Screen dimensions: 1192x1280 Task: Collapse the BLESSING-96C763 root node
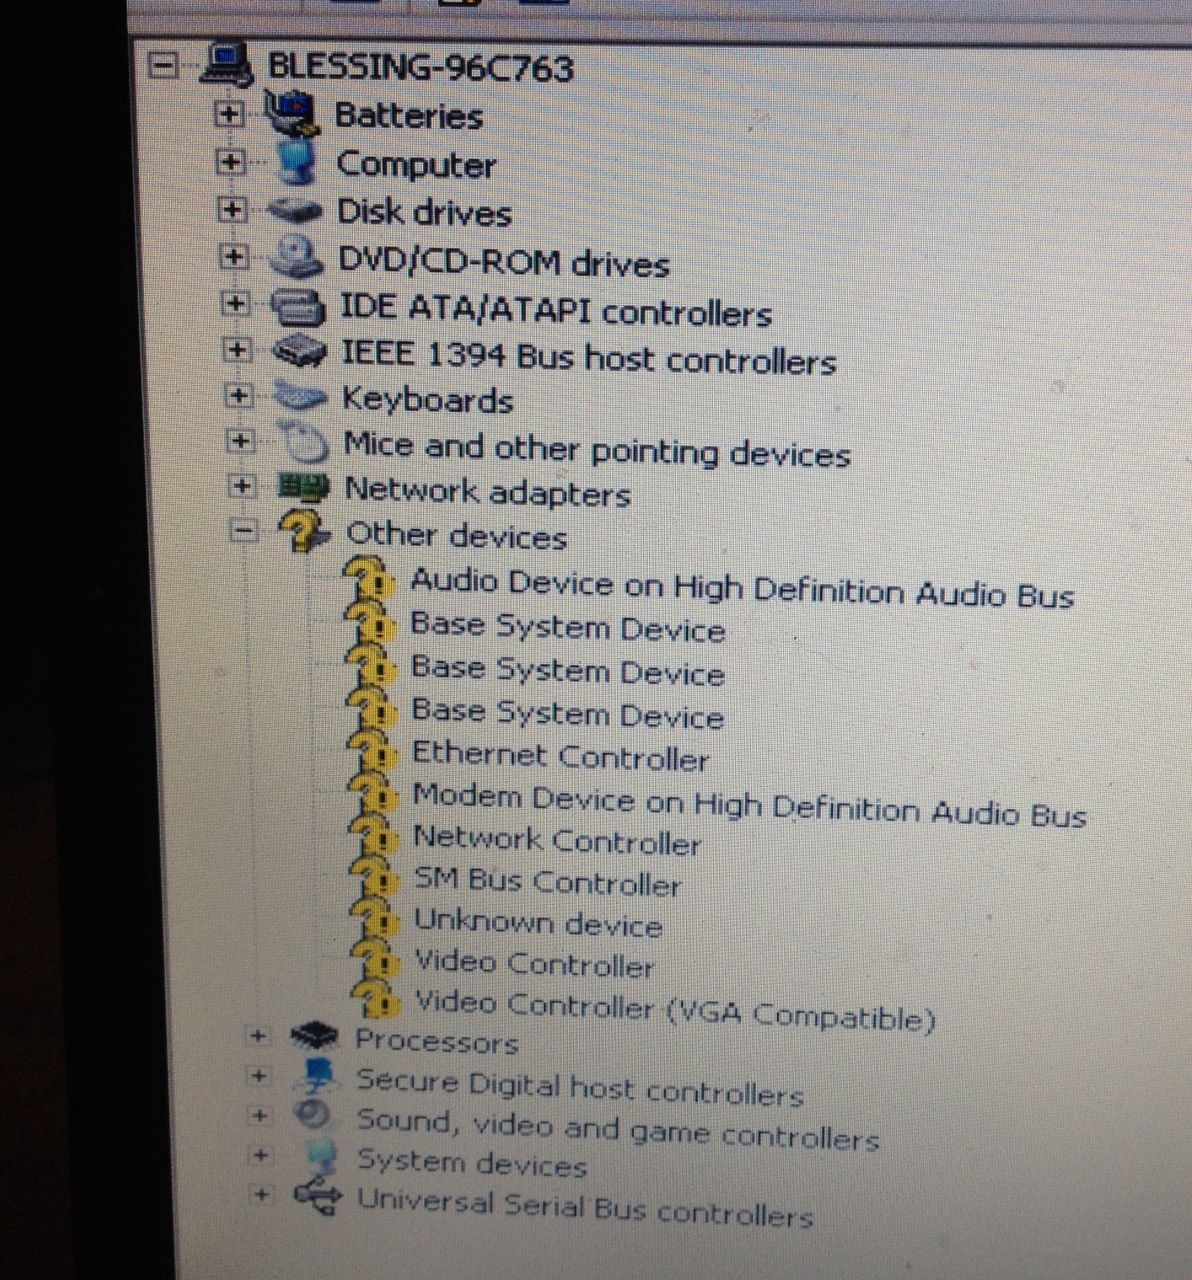pos(162,66)
